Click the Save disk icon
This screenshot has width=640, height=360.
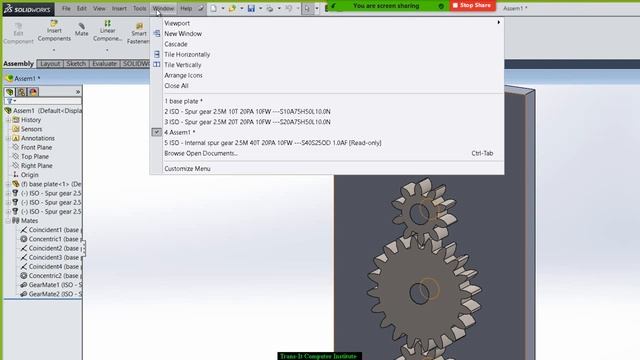pyautogui.click(x=251, y=8)
